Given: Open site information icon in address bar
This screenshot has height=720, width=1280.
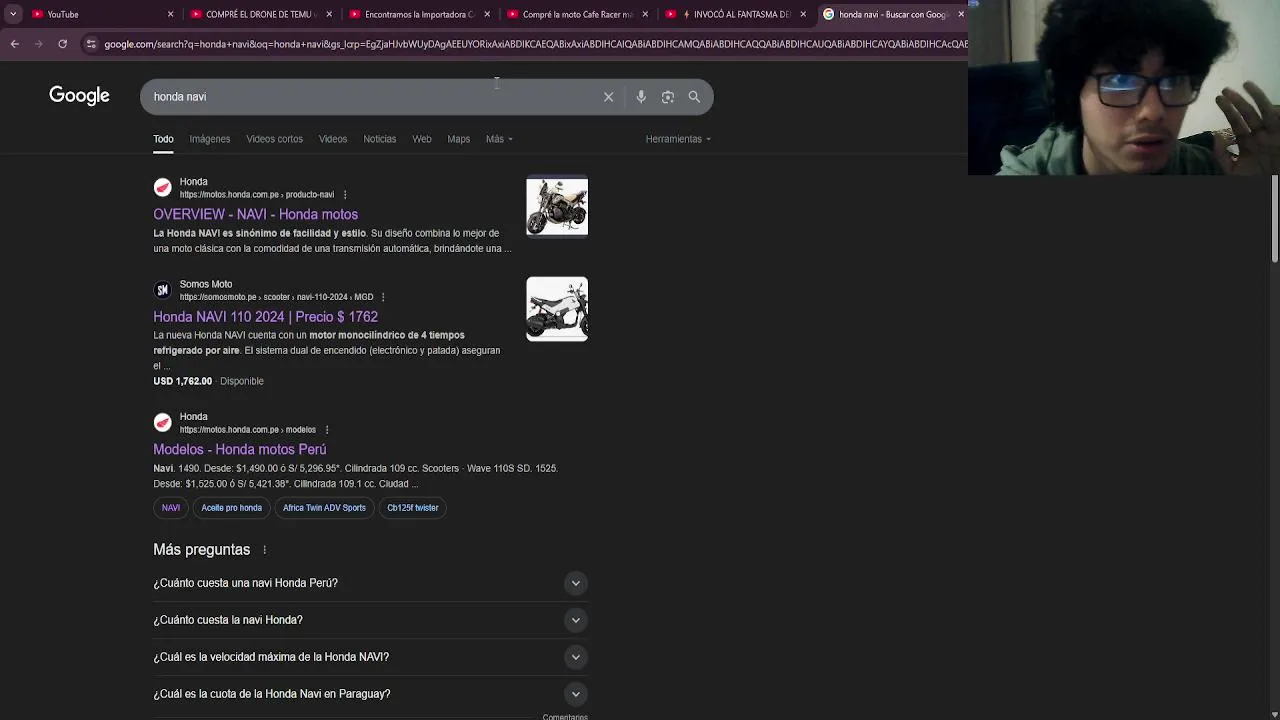Looking at the screenshot, I should tap(91, 44).
